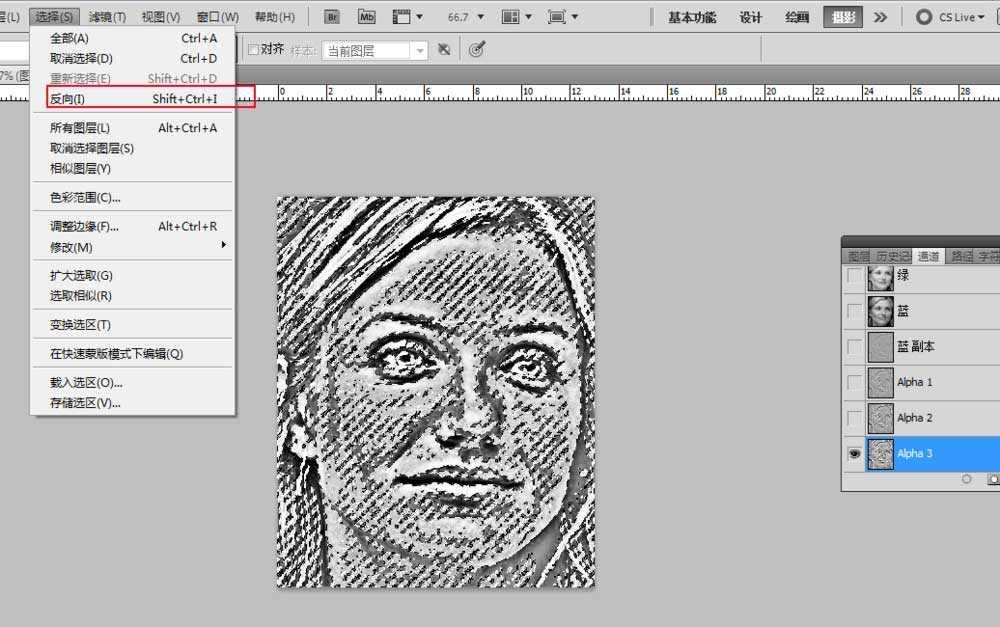This screenshot has width=1000, height=627.
Task: Hide the Alpha 3 channel eye icon
Action: pyautogui.click(x=854, y=454)
